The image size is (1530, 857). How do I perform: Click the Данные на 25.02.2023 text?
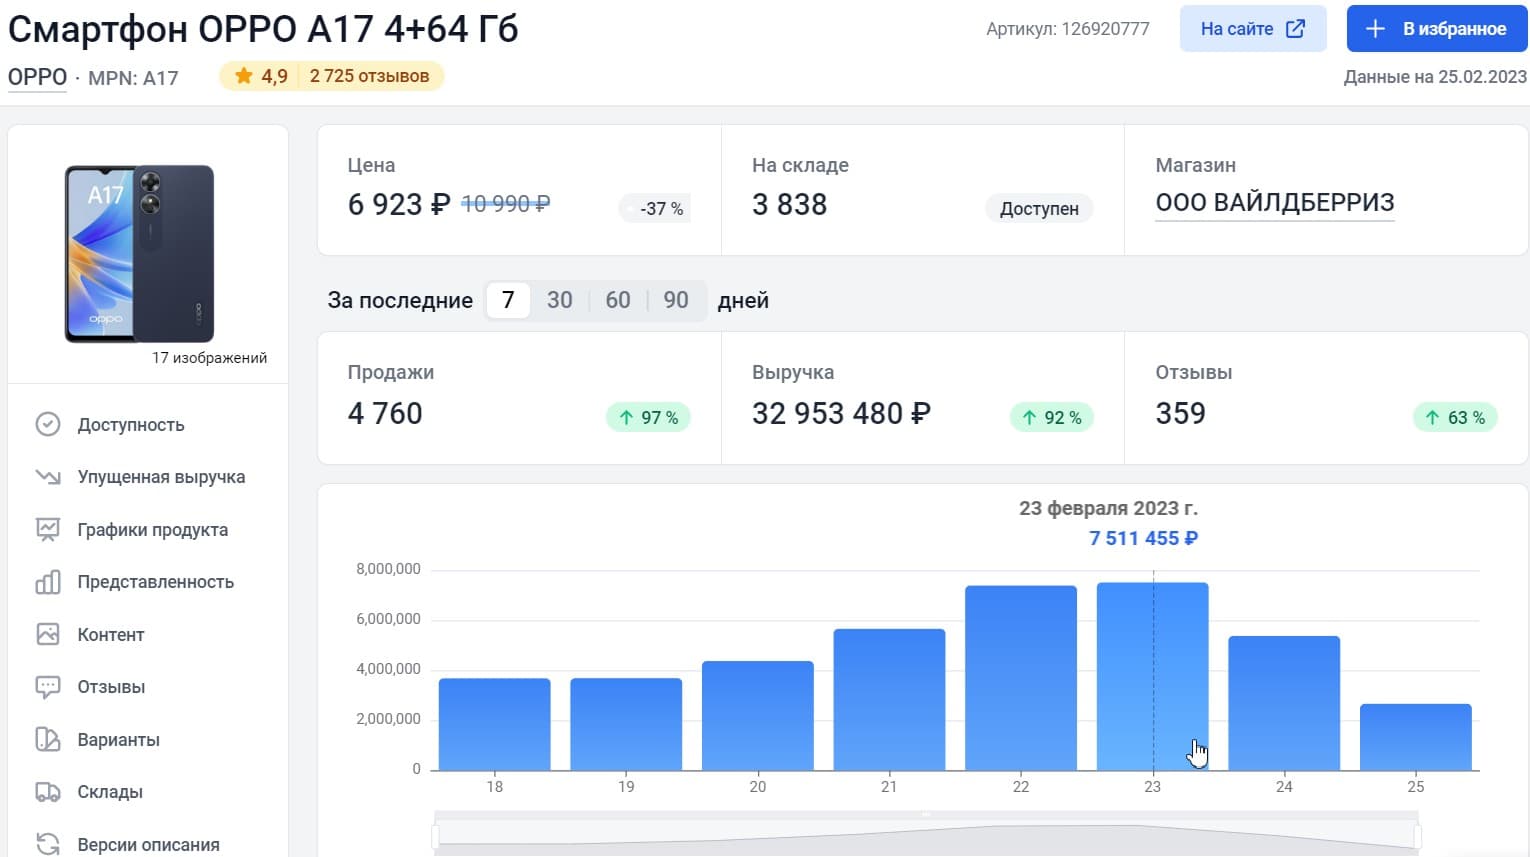click(1435, 77)
